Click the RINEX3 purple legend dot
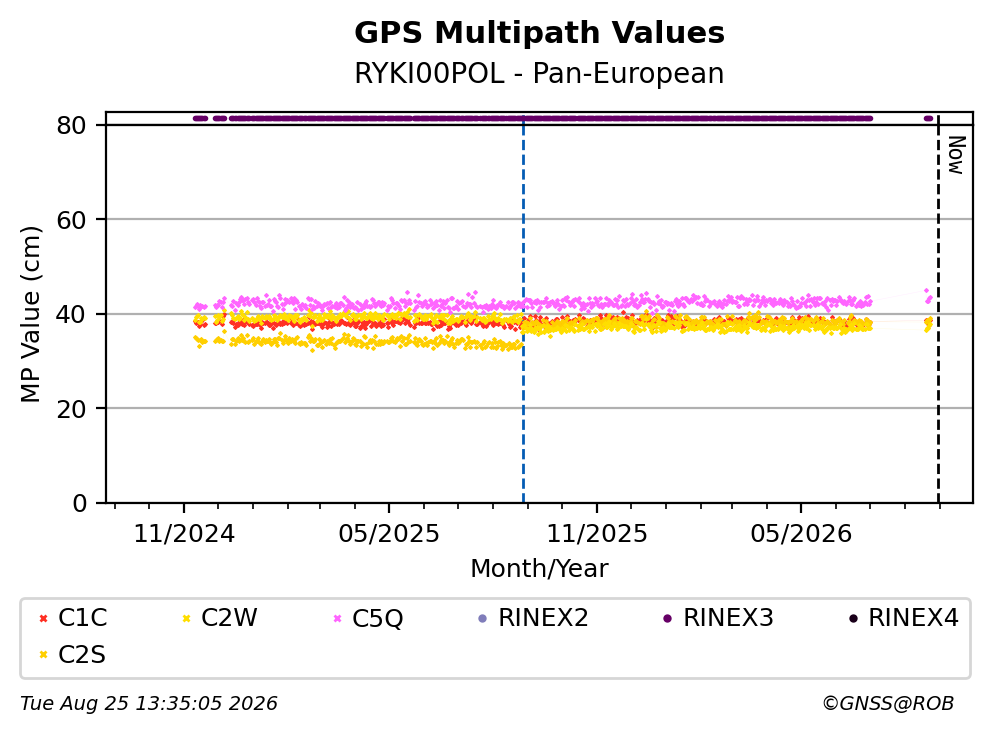This screenshot has width=993, height=734. [x=667, y=619]
